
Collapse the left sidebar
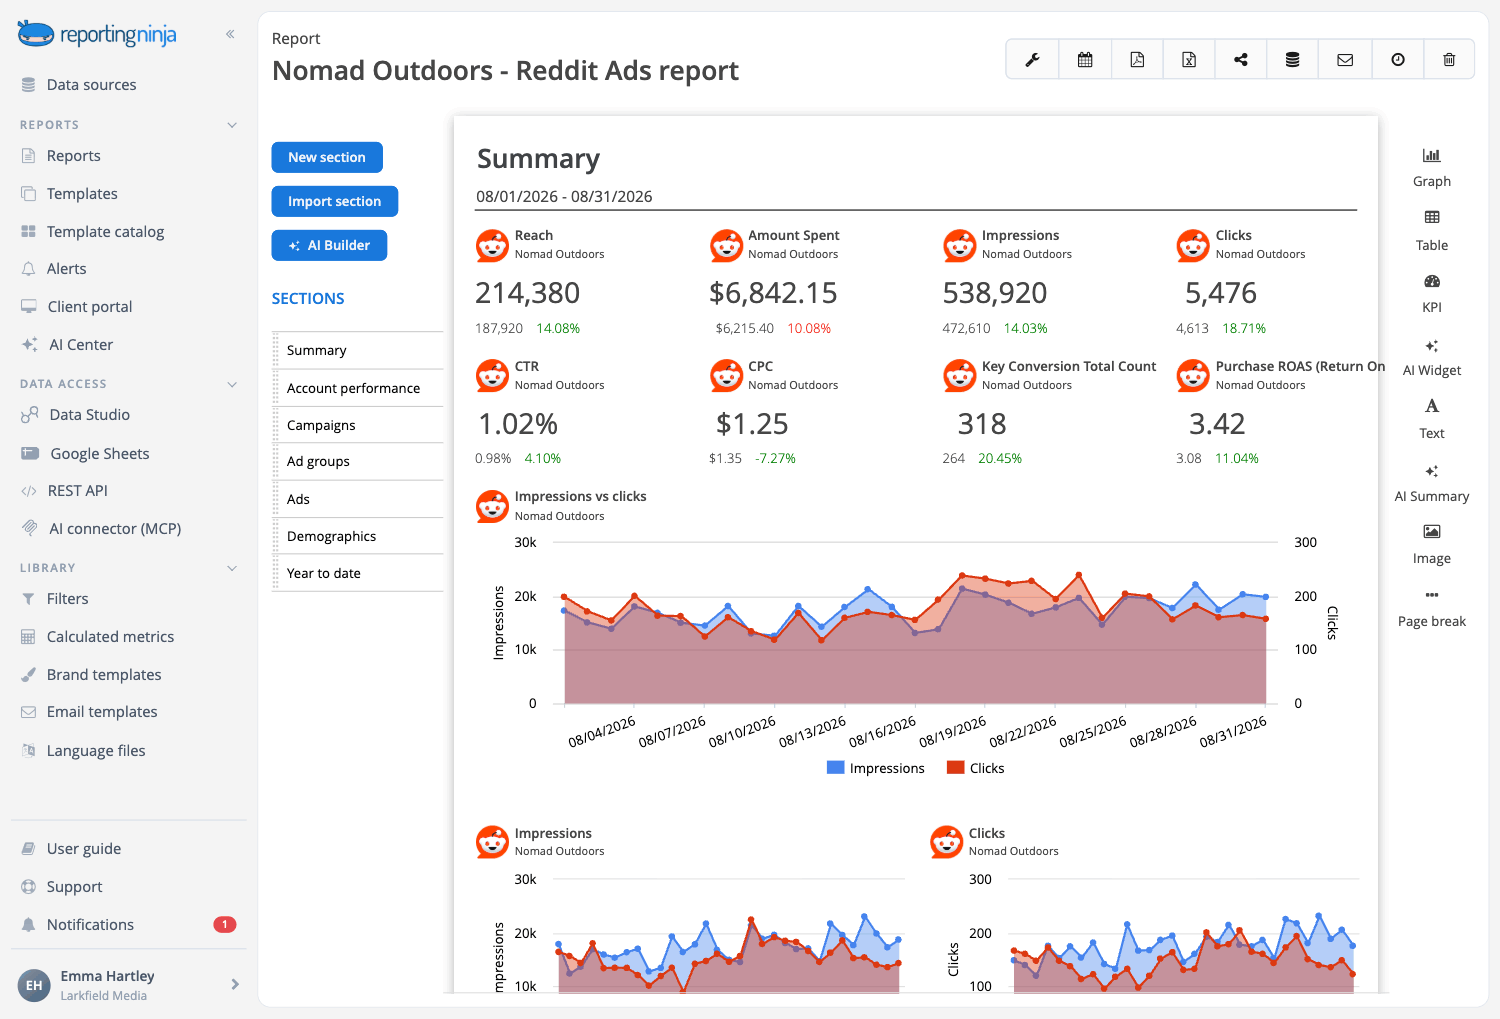tap(230, 34)
